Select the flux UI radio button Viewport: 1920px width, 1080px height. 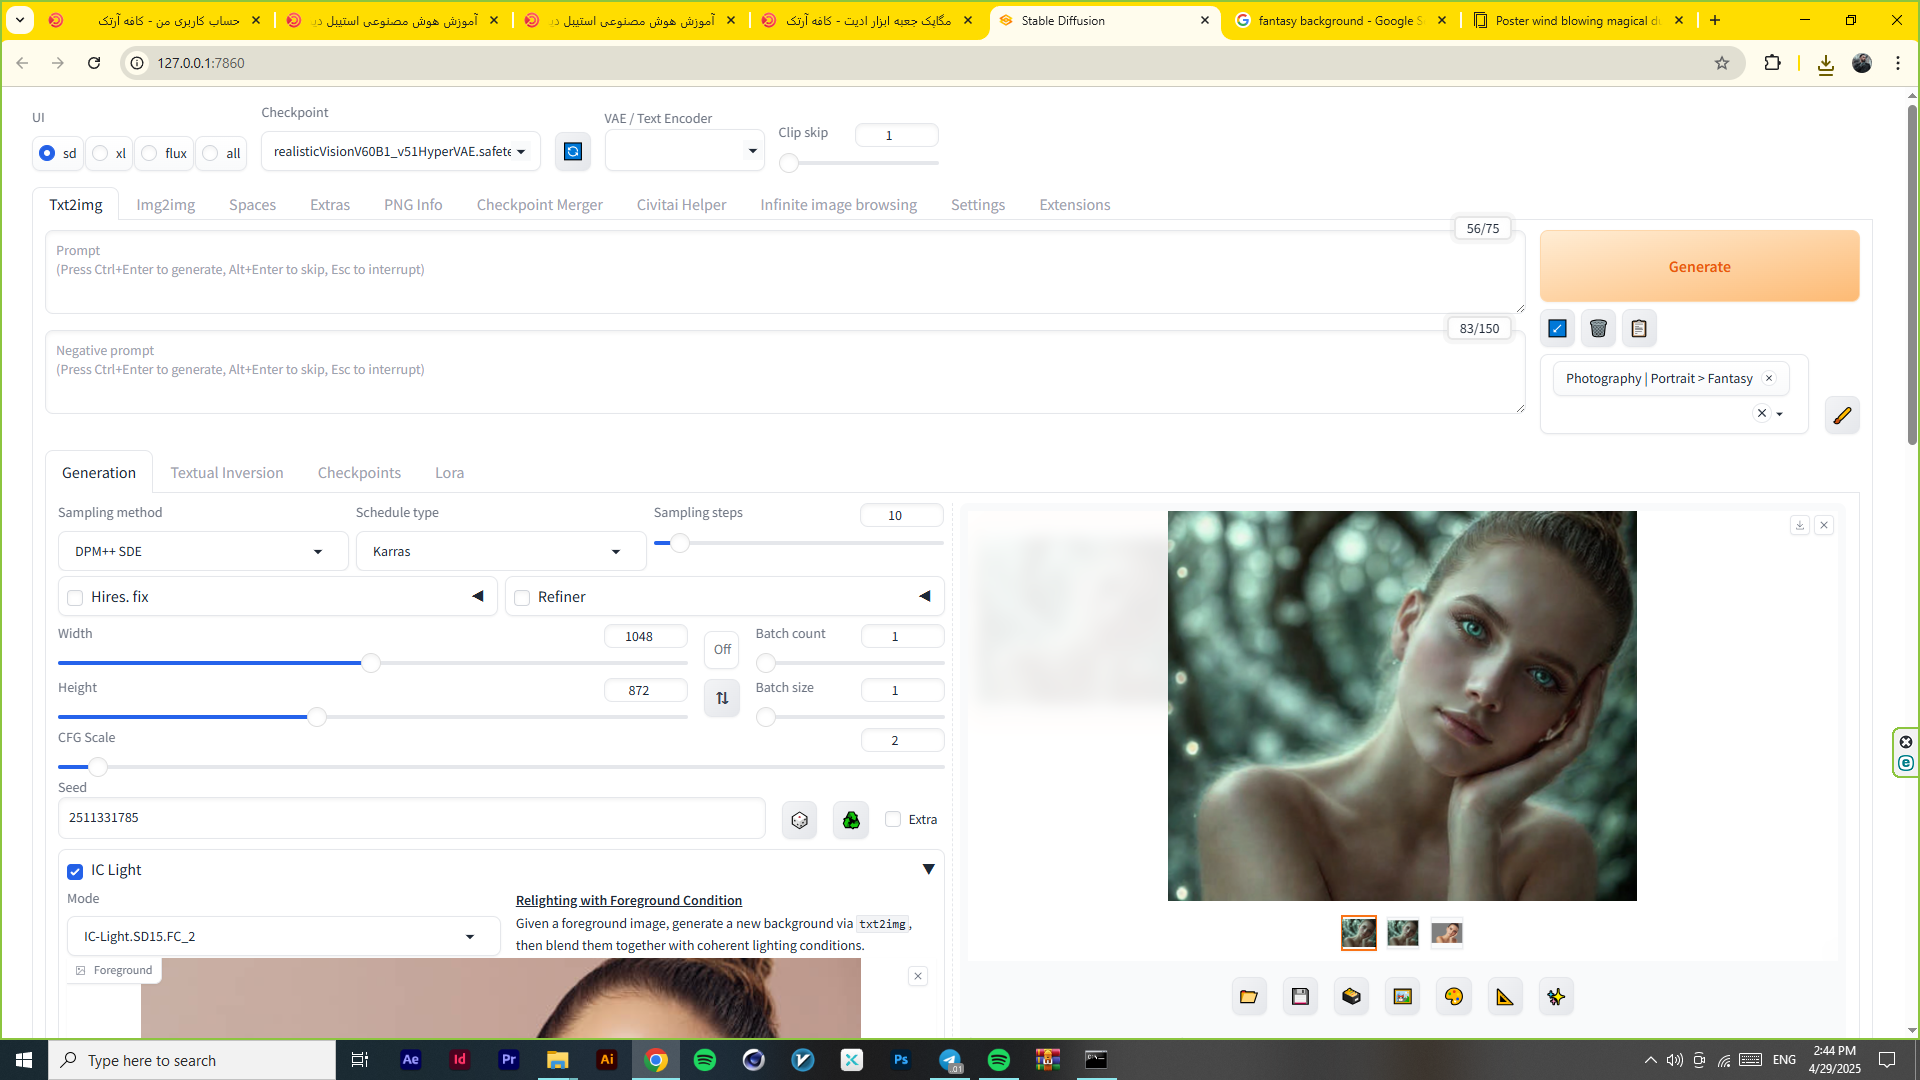[x=150, y=153]
